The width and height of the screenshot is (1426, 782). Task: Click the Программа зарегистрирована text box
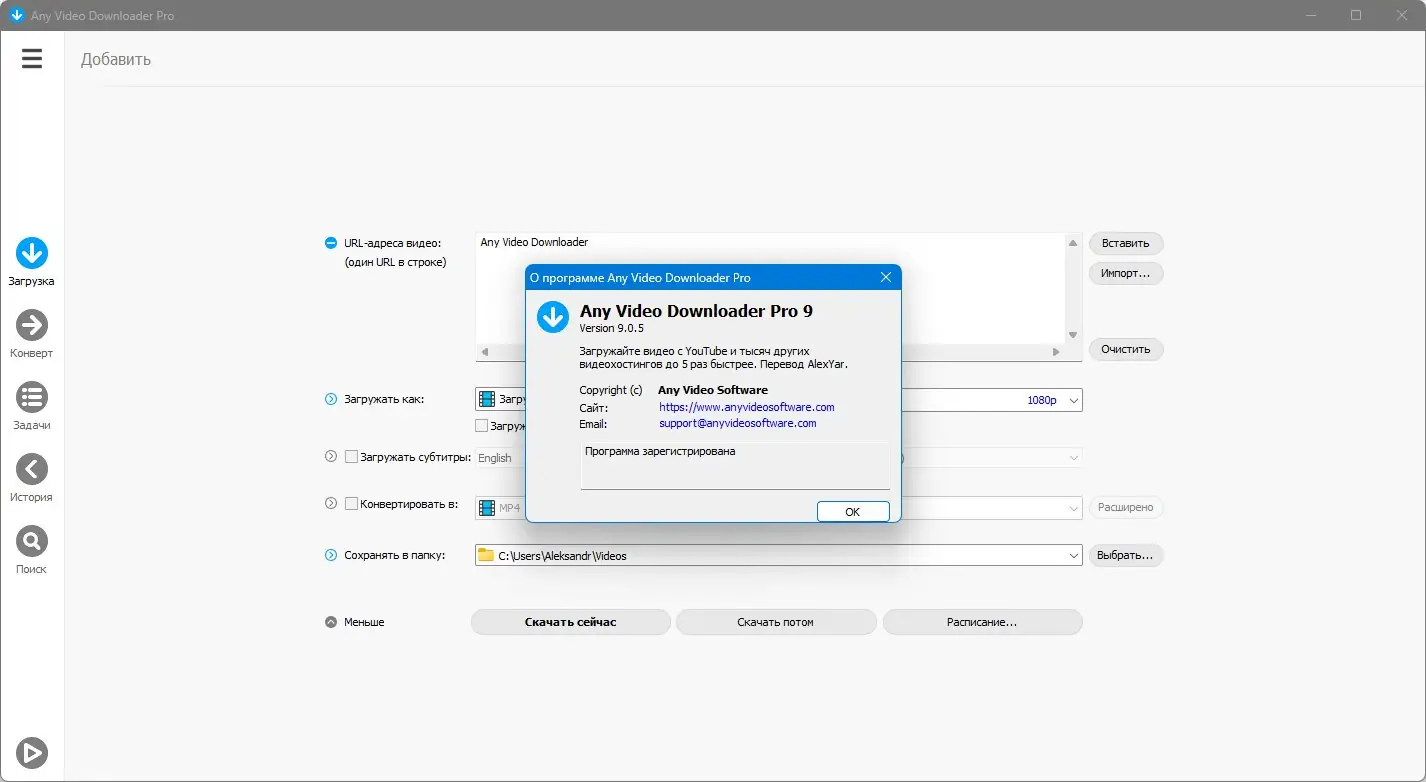point(735,465)
